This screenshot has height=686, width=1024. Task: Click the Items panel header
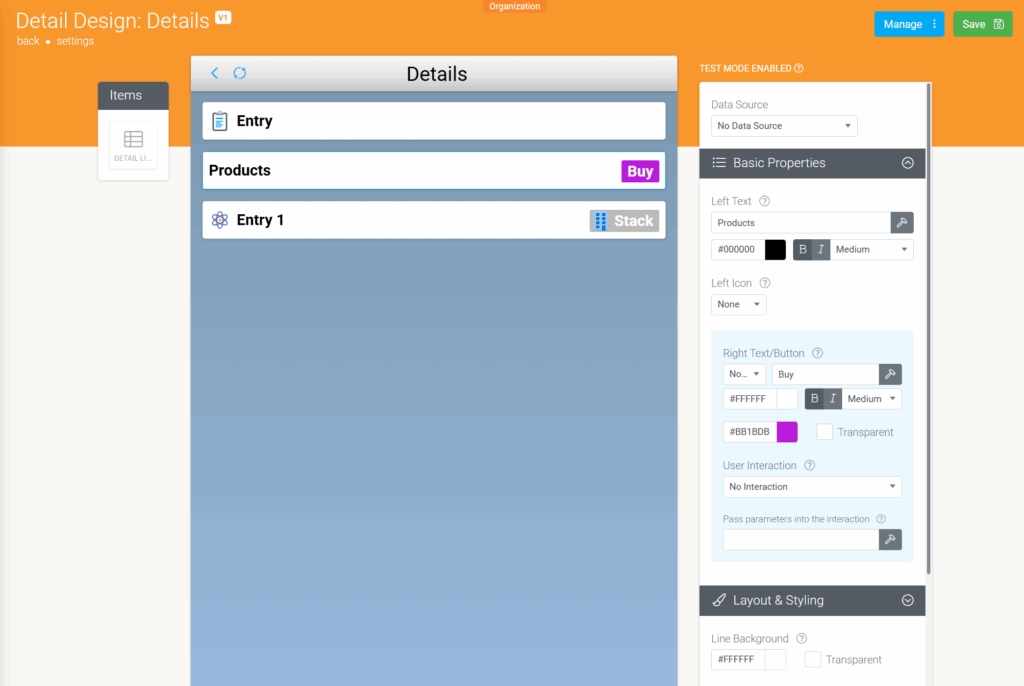[133, 95]
